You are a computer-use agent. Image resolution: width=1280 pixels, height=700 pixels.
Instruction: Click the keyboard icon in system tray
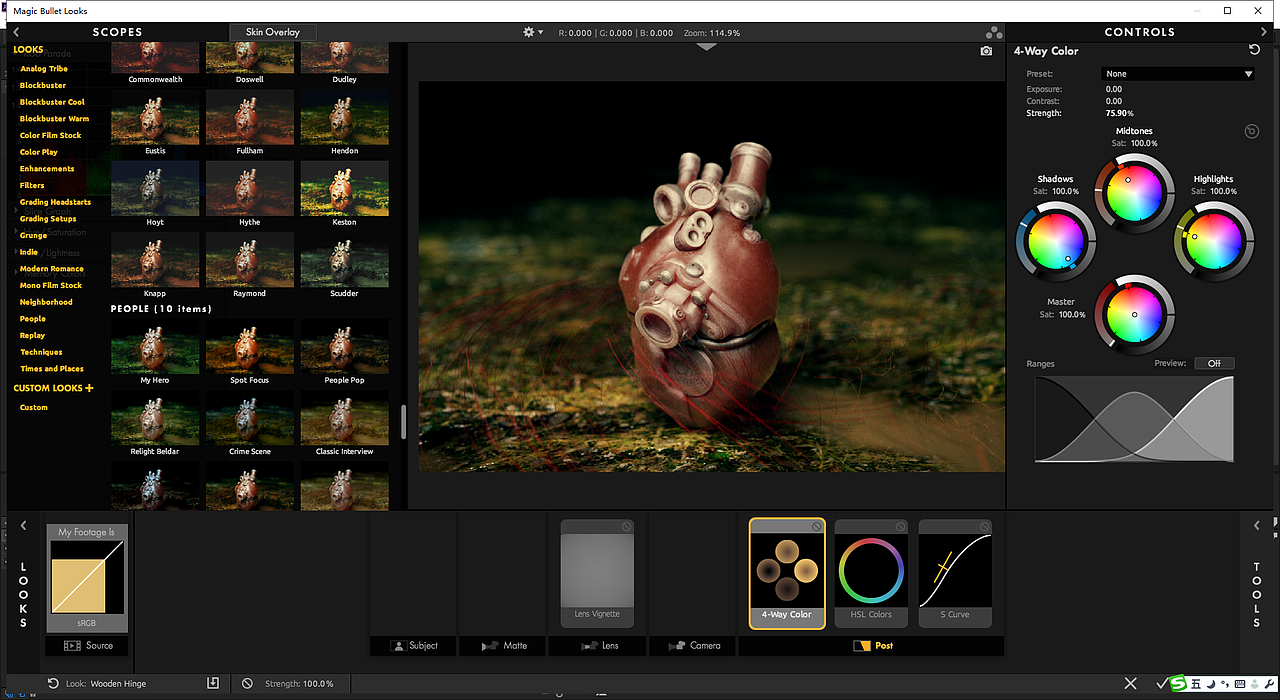pos(1240,684)
